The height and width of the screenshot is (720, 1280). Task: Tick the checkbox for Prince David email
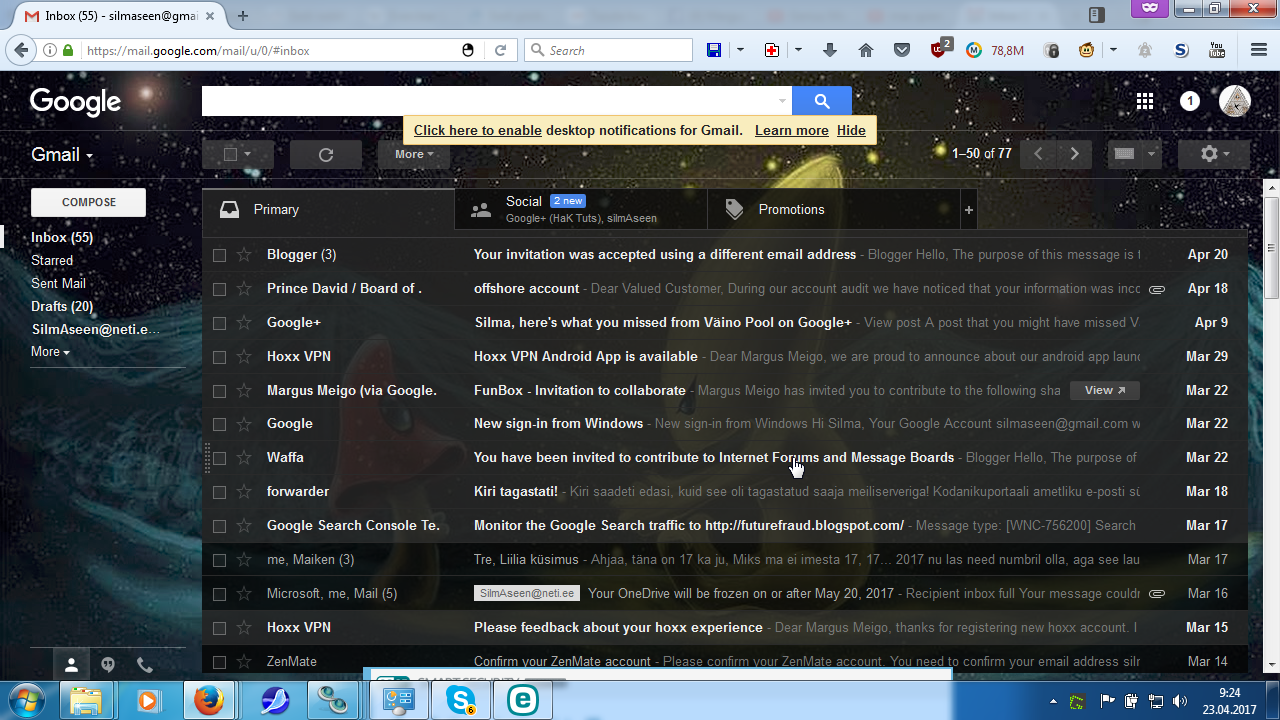coord(219,289)
